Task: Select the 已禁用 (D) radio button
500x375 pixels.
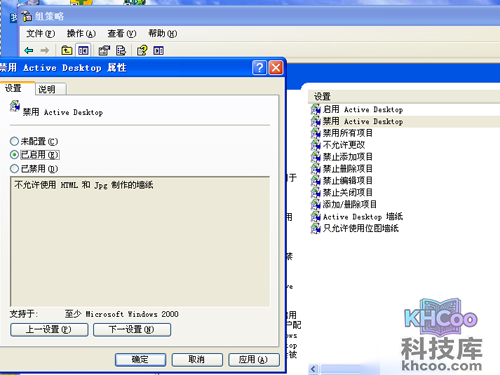Action: click(14, 169)
